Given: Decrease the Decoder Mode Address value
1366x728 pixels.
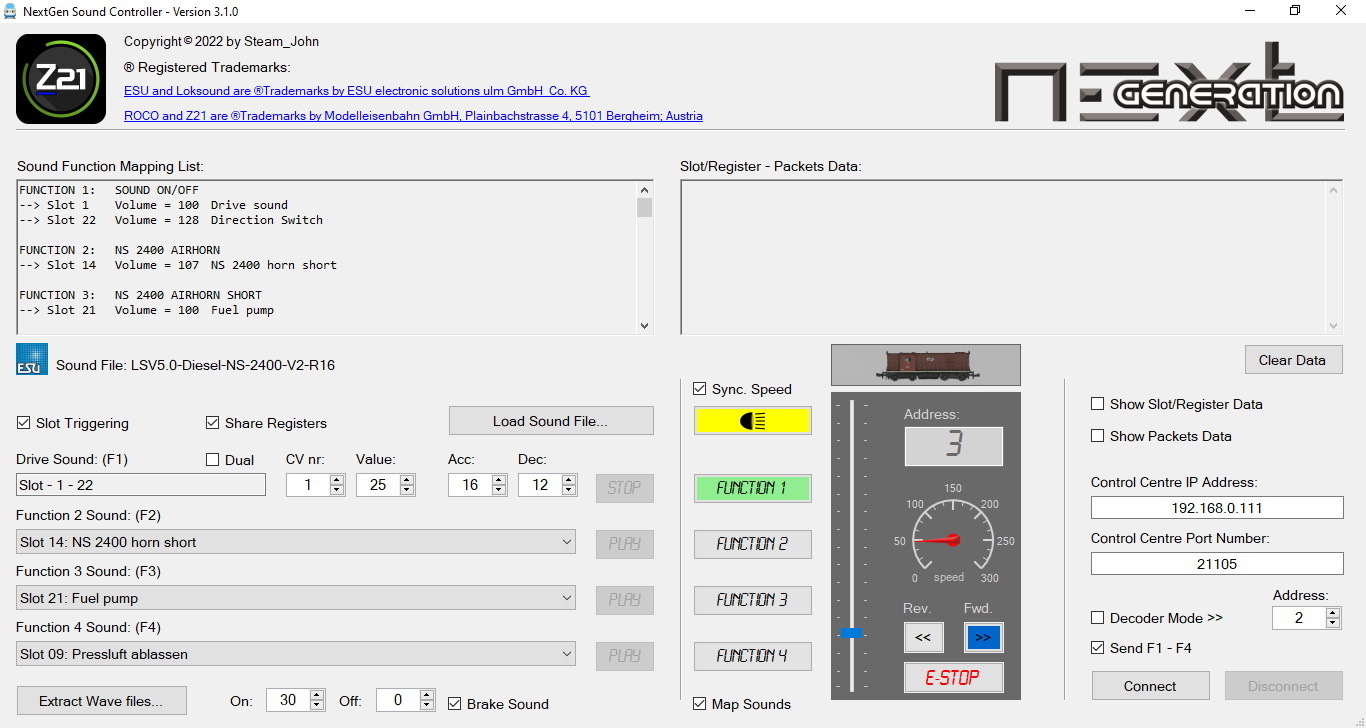Looking at the screenshot, I should coord(1332,623).
